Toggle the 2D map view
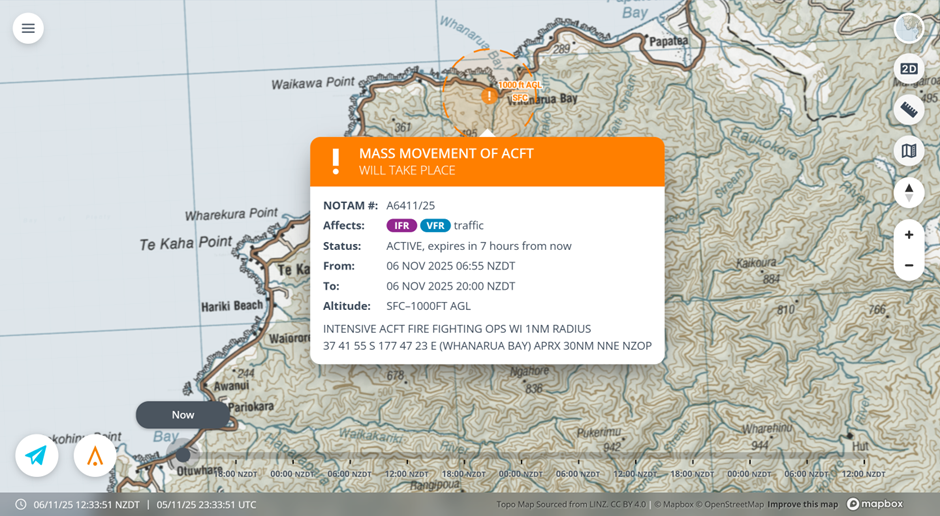This screenshot has height=516, width=940. coord(909,69)
